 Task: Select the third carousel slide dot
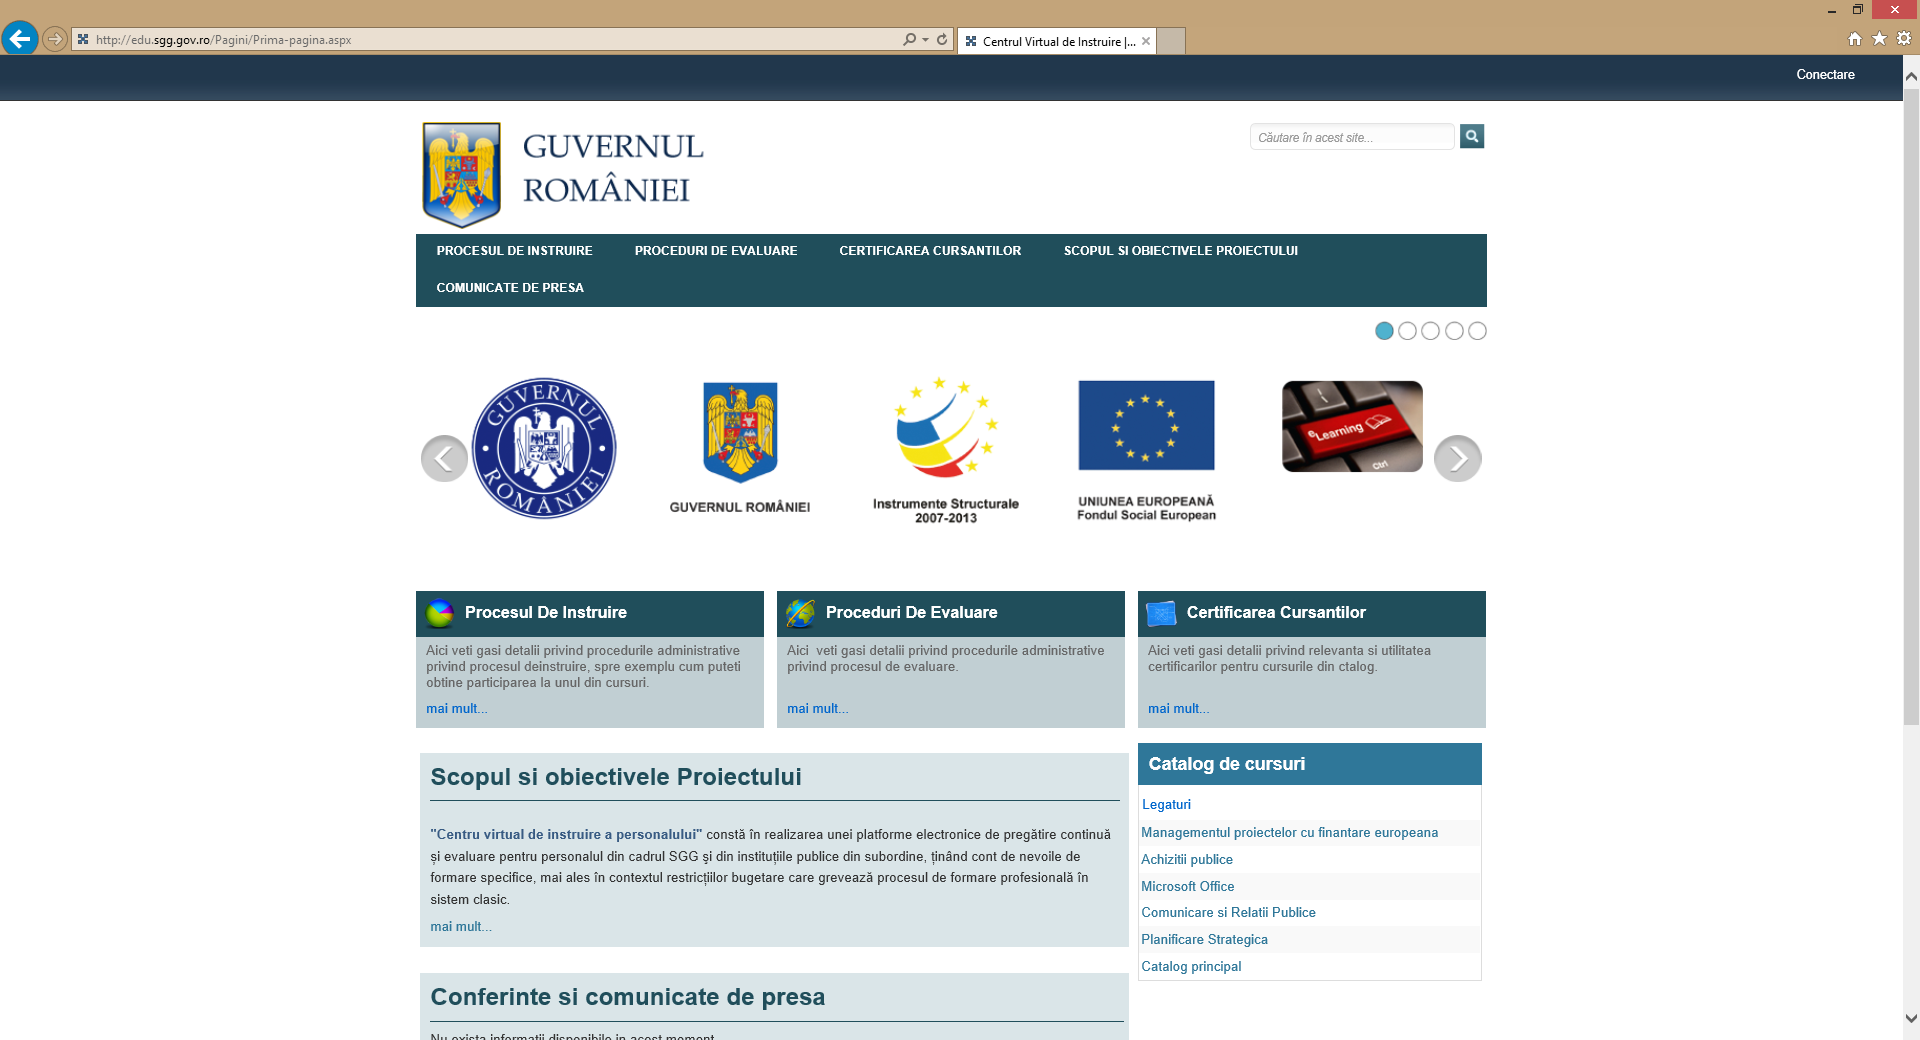1431,331
